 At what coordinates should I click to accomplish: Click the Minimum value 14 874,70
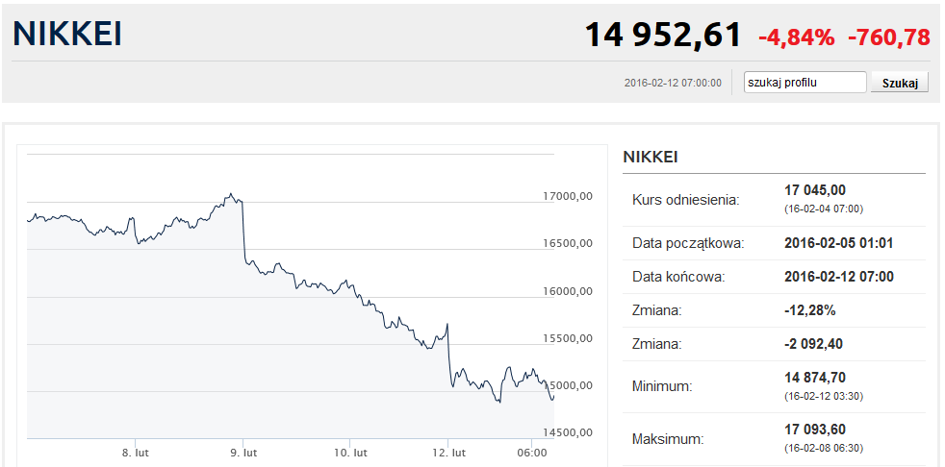[x=816, y=376]
